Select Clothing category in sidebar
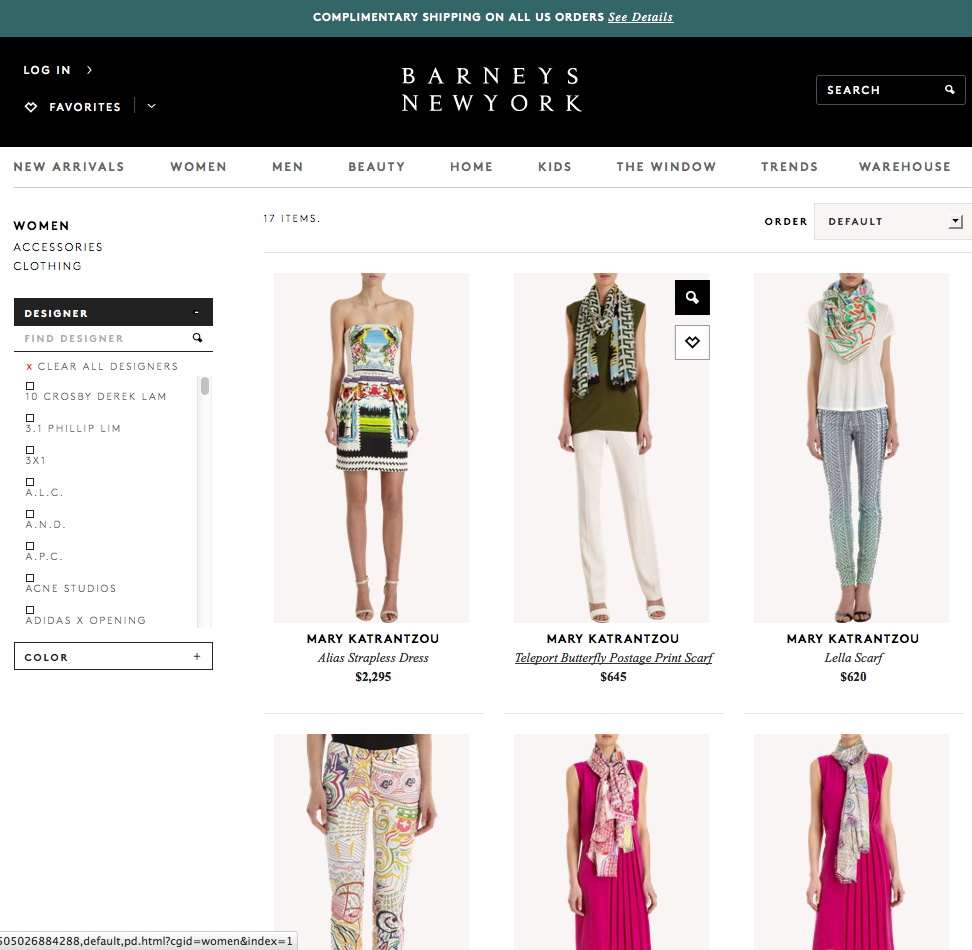Viewport: 972px width, 950px height. (x=48, y=266)
